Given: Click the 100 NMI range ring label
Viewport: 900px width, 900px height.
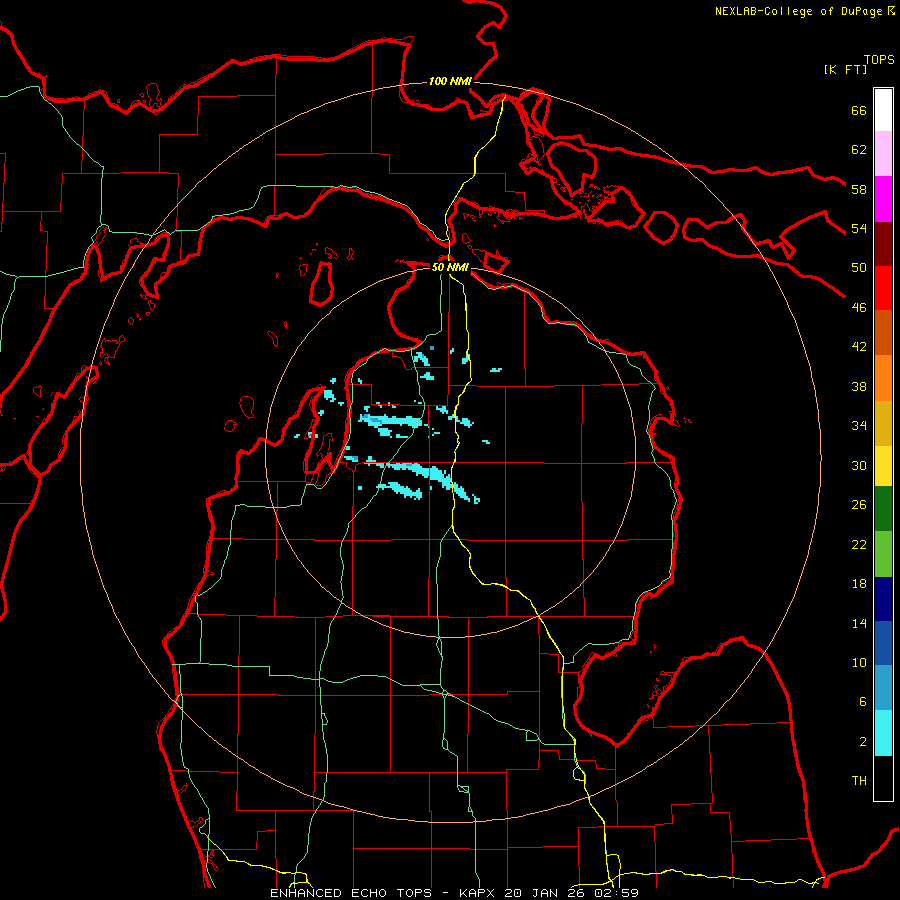Looking at the screenshot, I should (x=450, y=81).
